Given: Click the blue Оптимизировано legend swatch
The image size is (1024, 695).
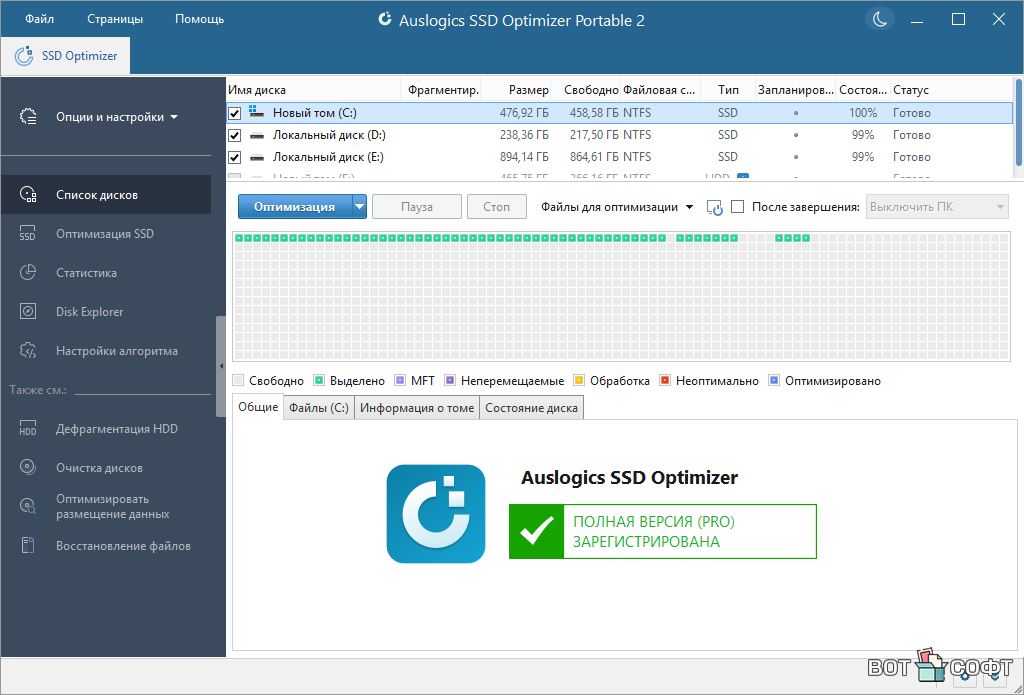Looking at the screenshot, I should 775,380.
